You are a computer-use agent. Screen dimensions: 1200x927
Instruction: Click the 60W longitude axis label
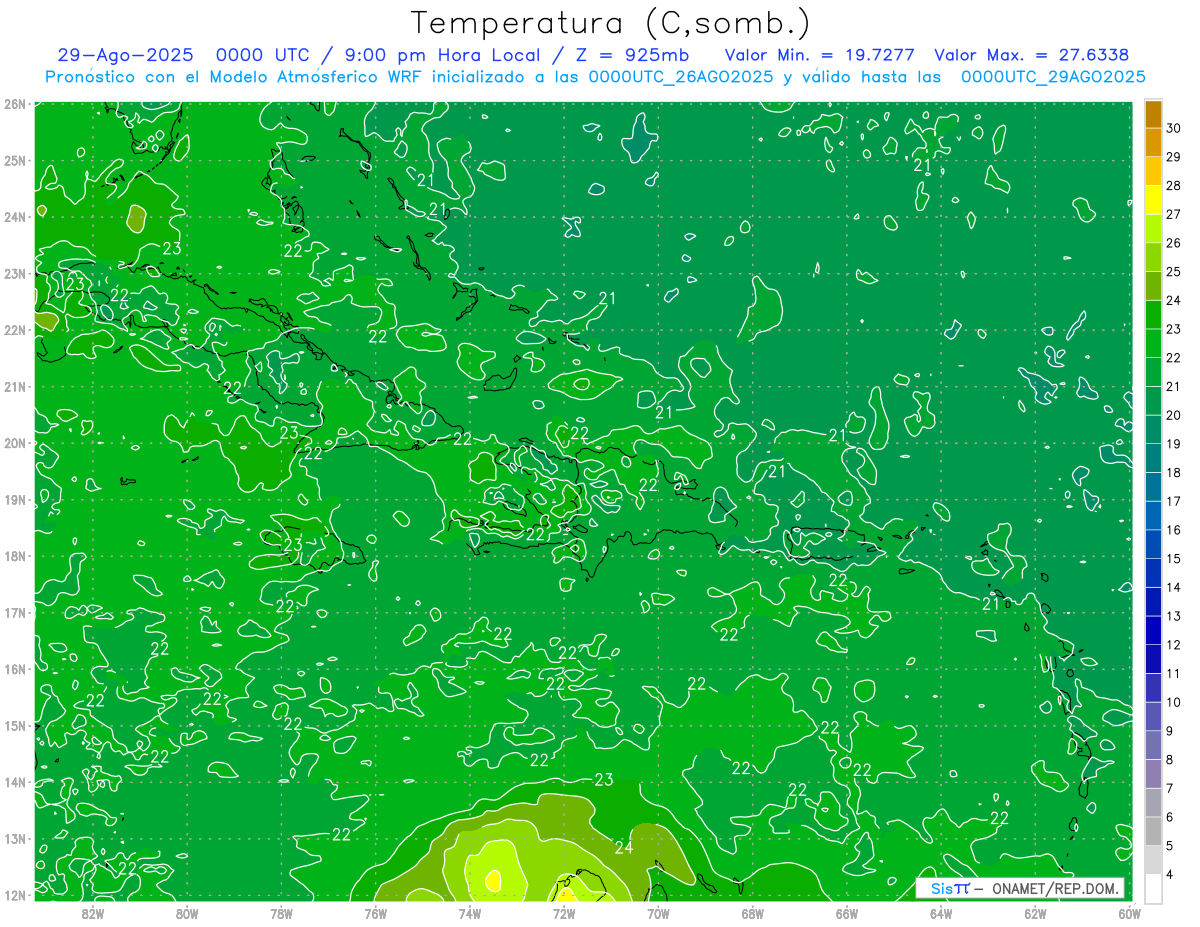pyautogui.click(x=1129, y=912)
